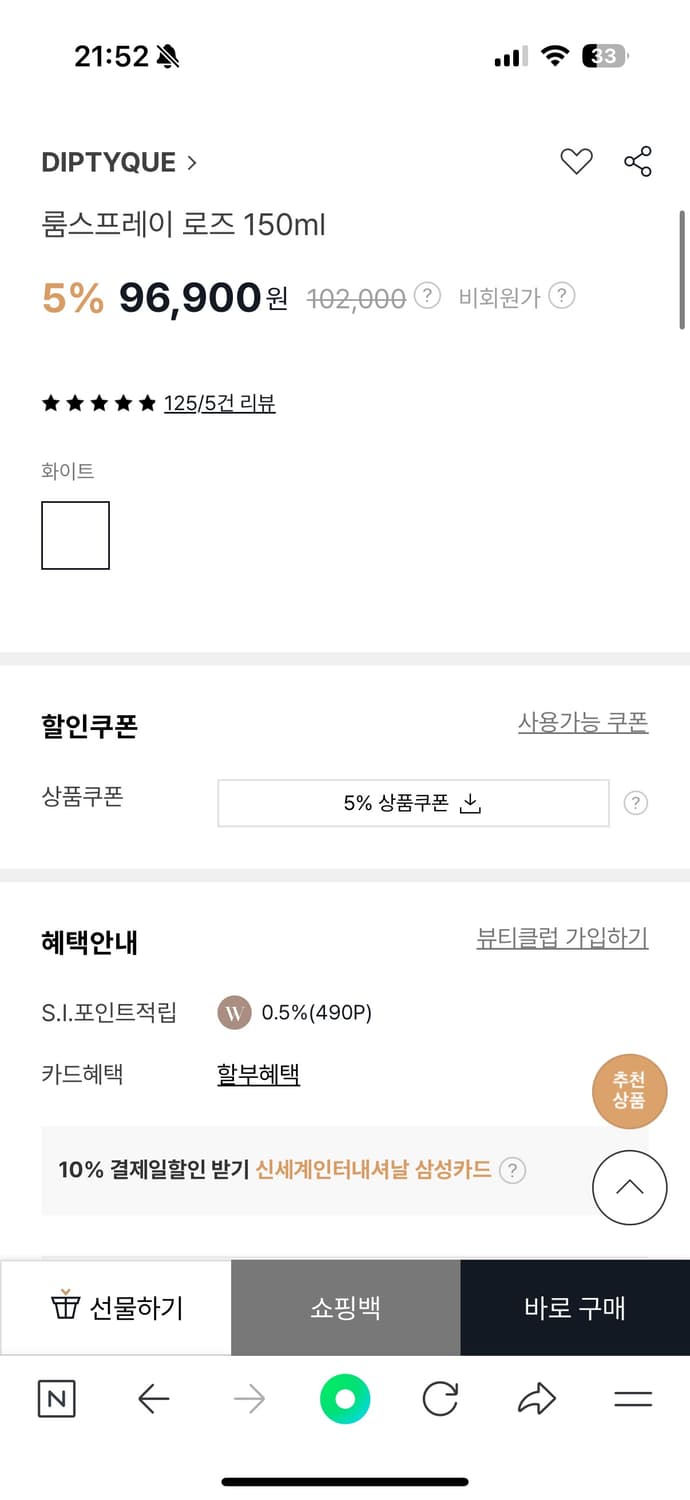Screen dimensions: 690x1500
Task: Open the browser hamburger menu
Action: coord(633,1399)
